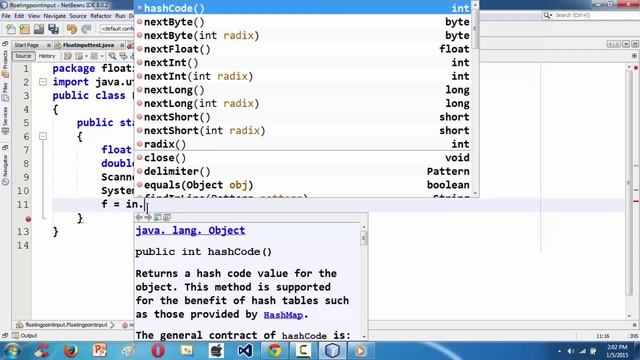
Task: Select radix() in the completion list
Action: coord(303,144)
